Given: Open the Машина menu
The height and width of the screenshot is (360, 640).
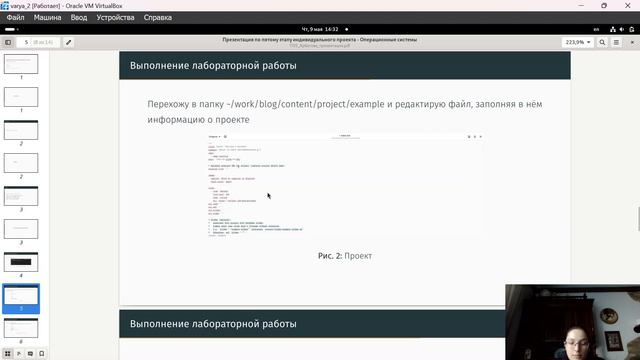Looking at the screenshot, I should pyautogui.click(x=47, y=18).
